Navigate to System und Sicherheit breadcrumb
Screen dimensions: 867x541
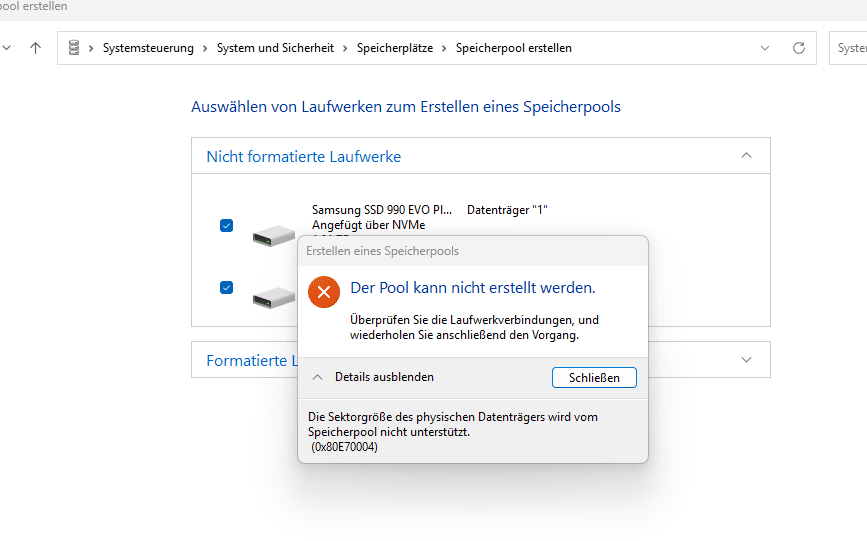coord(274,48)
